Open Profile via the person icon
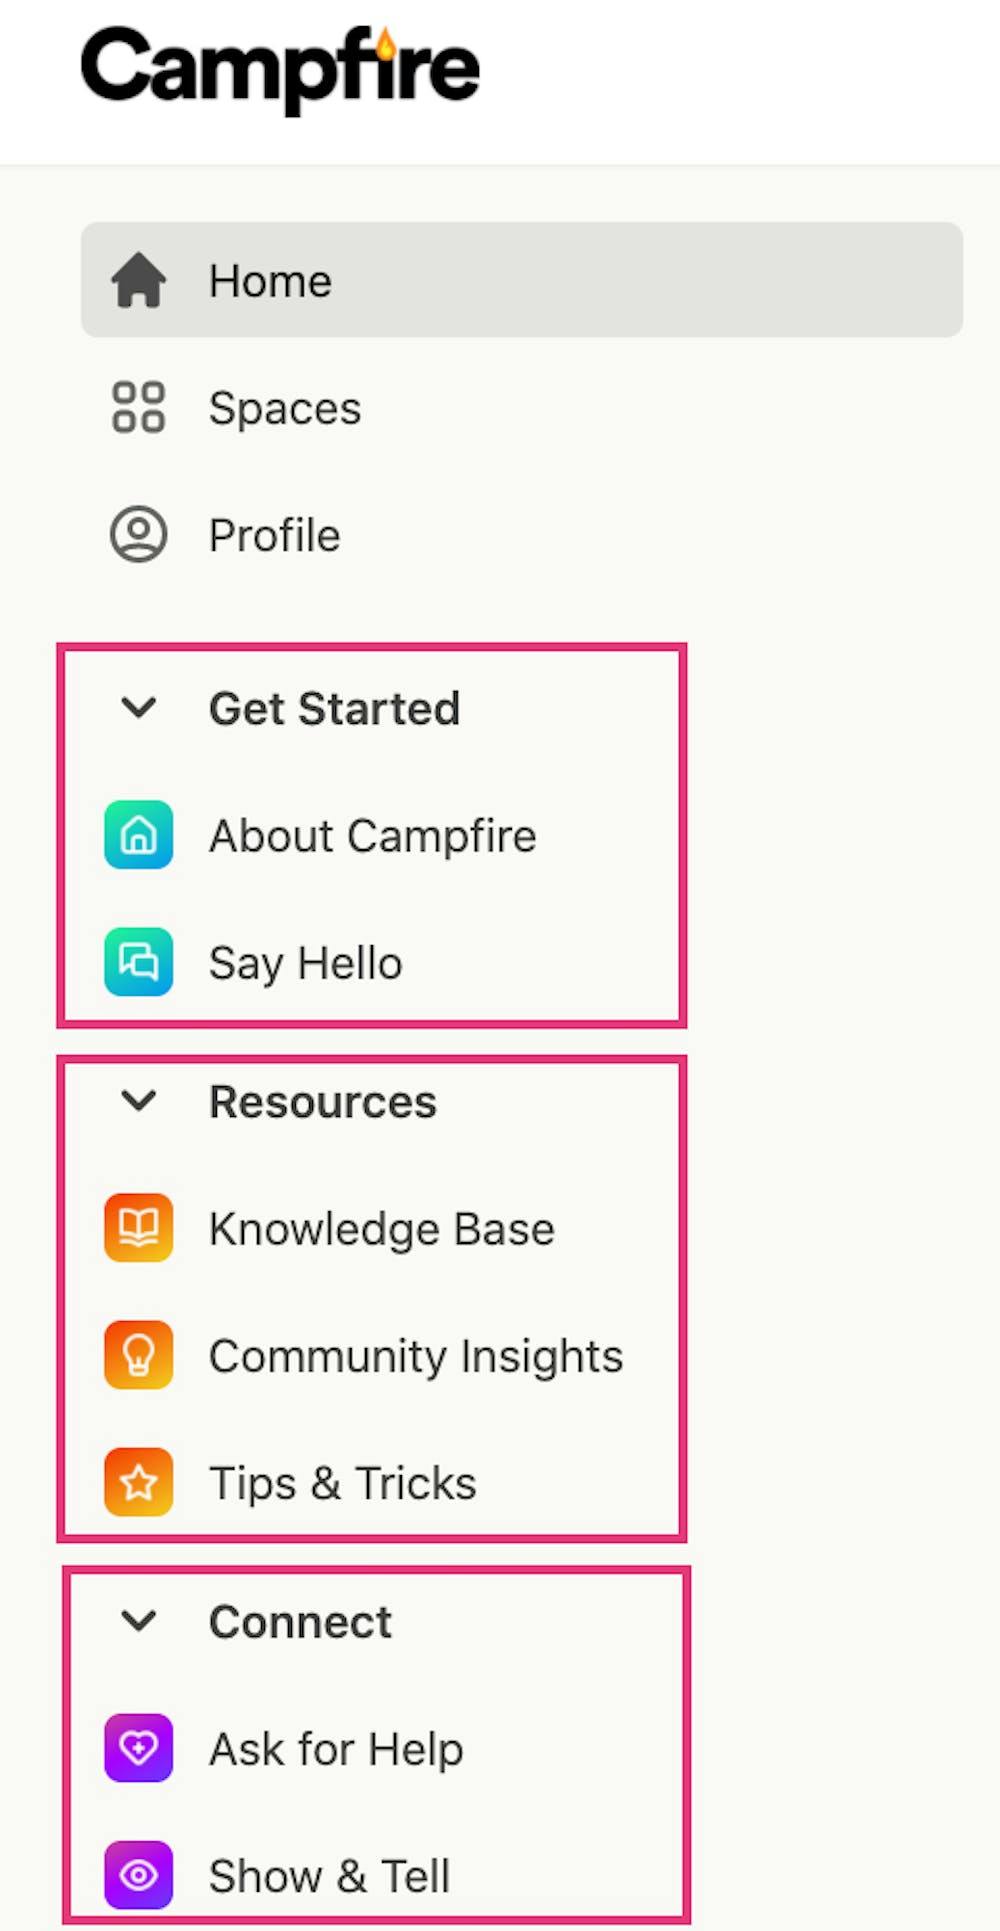 139,535
